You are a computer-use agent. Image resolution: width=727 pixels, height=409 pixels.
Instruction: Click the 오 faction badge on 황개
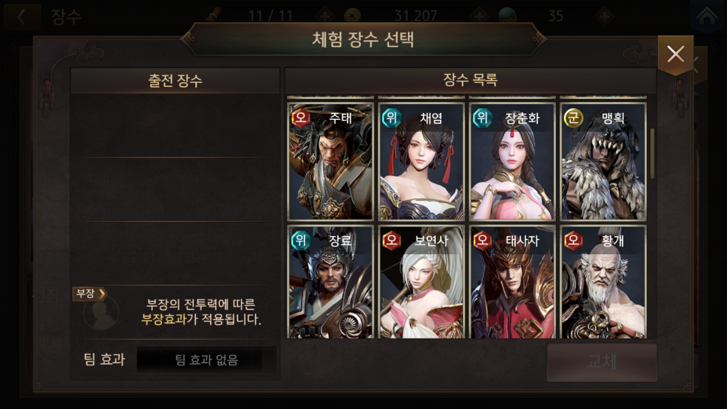coord(573,240)
